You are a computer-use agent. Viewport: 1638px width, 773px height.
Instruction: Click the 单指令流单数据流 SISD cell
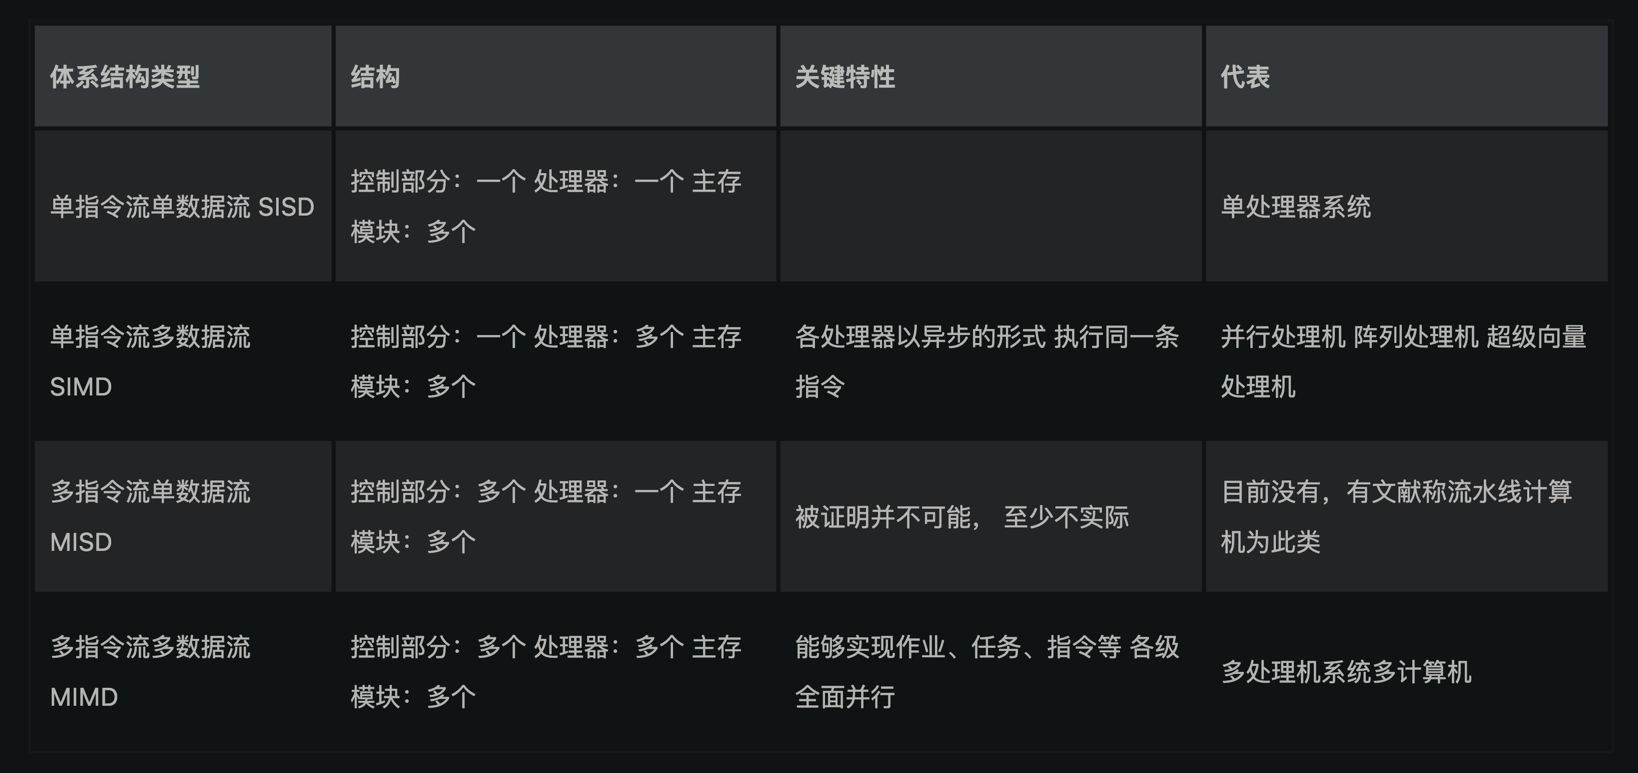point(182,207)
